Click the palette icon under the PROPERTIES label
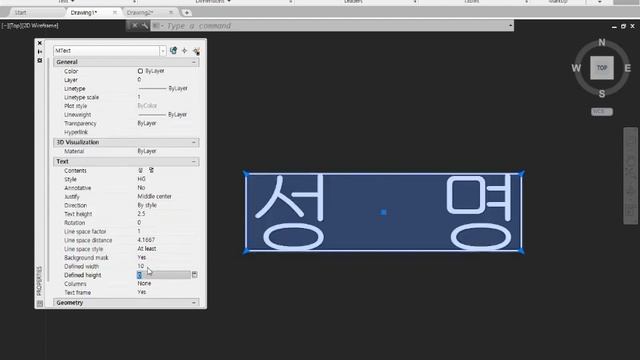The width and height of the screenshot is (640, 360). (x=40, y=303)
